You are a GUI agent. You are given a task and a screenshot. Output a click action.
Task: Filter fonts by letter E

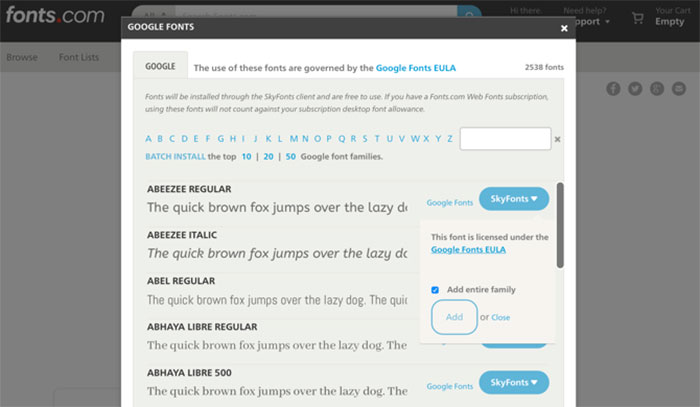(x=196, y=139)
